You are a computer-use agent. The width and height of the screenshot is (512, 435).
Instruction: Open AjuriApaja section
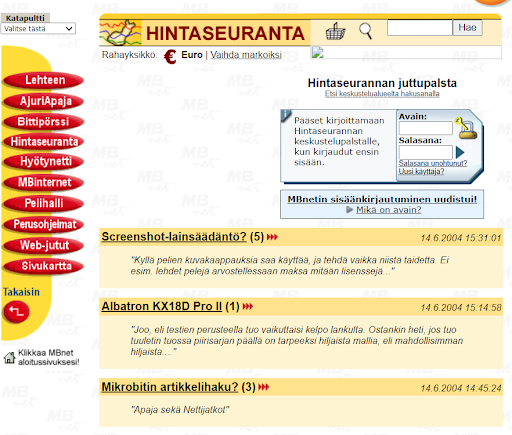coord(43,101)
